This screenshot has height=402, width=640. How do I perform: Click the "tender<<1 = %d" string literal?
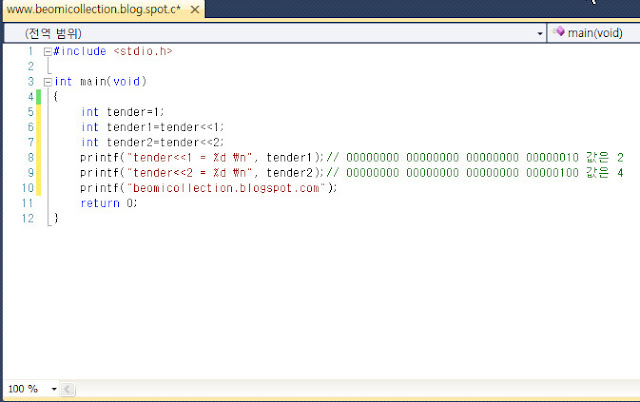click(189, 158)
